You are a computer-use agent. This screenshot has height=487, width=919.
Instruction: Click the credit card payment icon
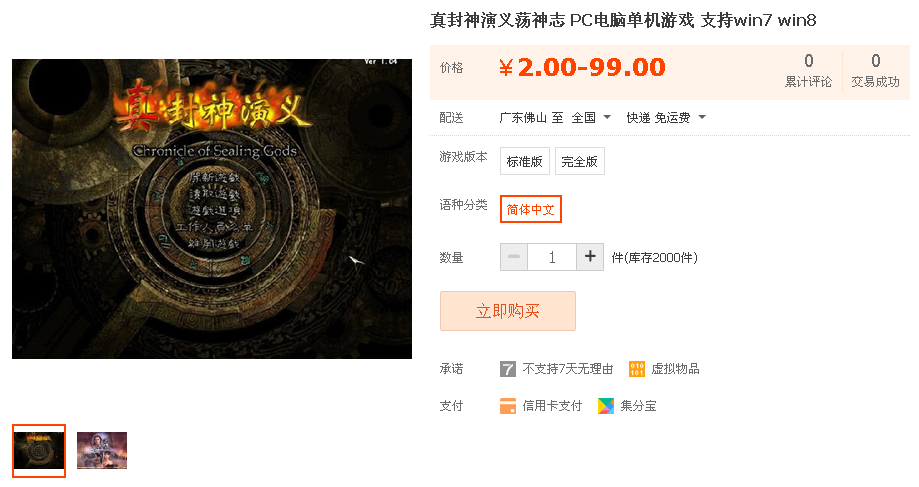click(x=508, y=406)
